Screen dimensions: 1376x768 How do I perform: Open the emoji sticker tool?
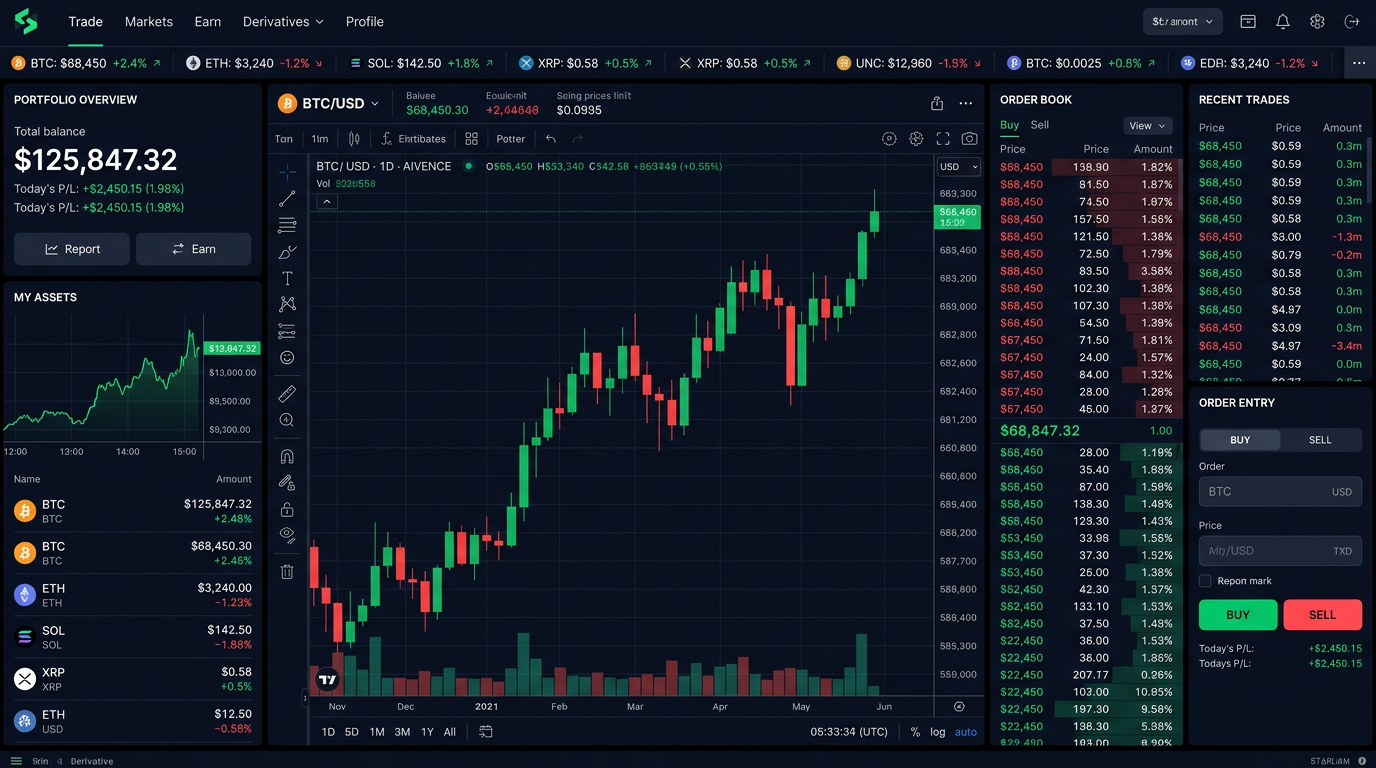pyautogui.click(x=287, y=358)
